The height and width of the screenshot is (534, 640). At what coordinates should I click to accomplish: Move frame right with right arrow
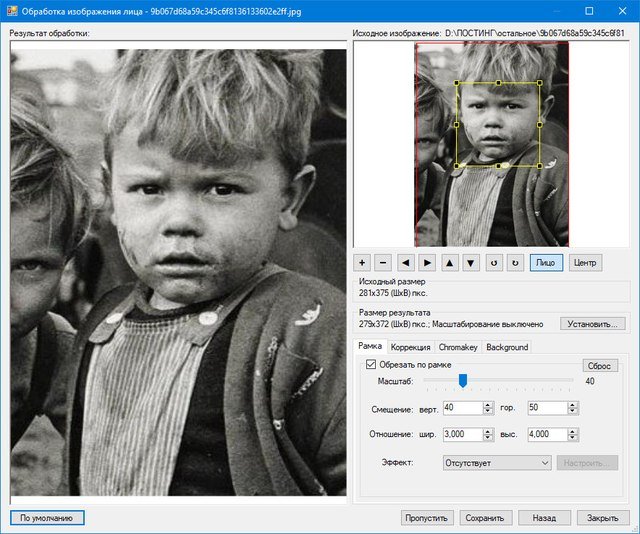(427, 263)
